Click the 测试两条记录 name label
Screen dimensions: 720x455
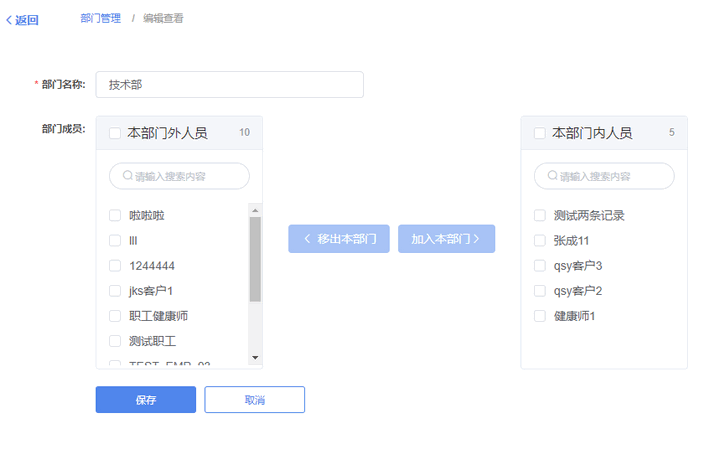[x=589, y=215]
